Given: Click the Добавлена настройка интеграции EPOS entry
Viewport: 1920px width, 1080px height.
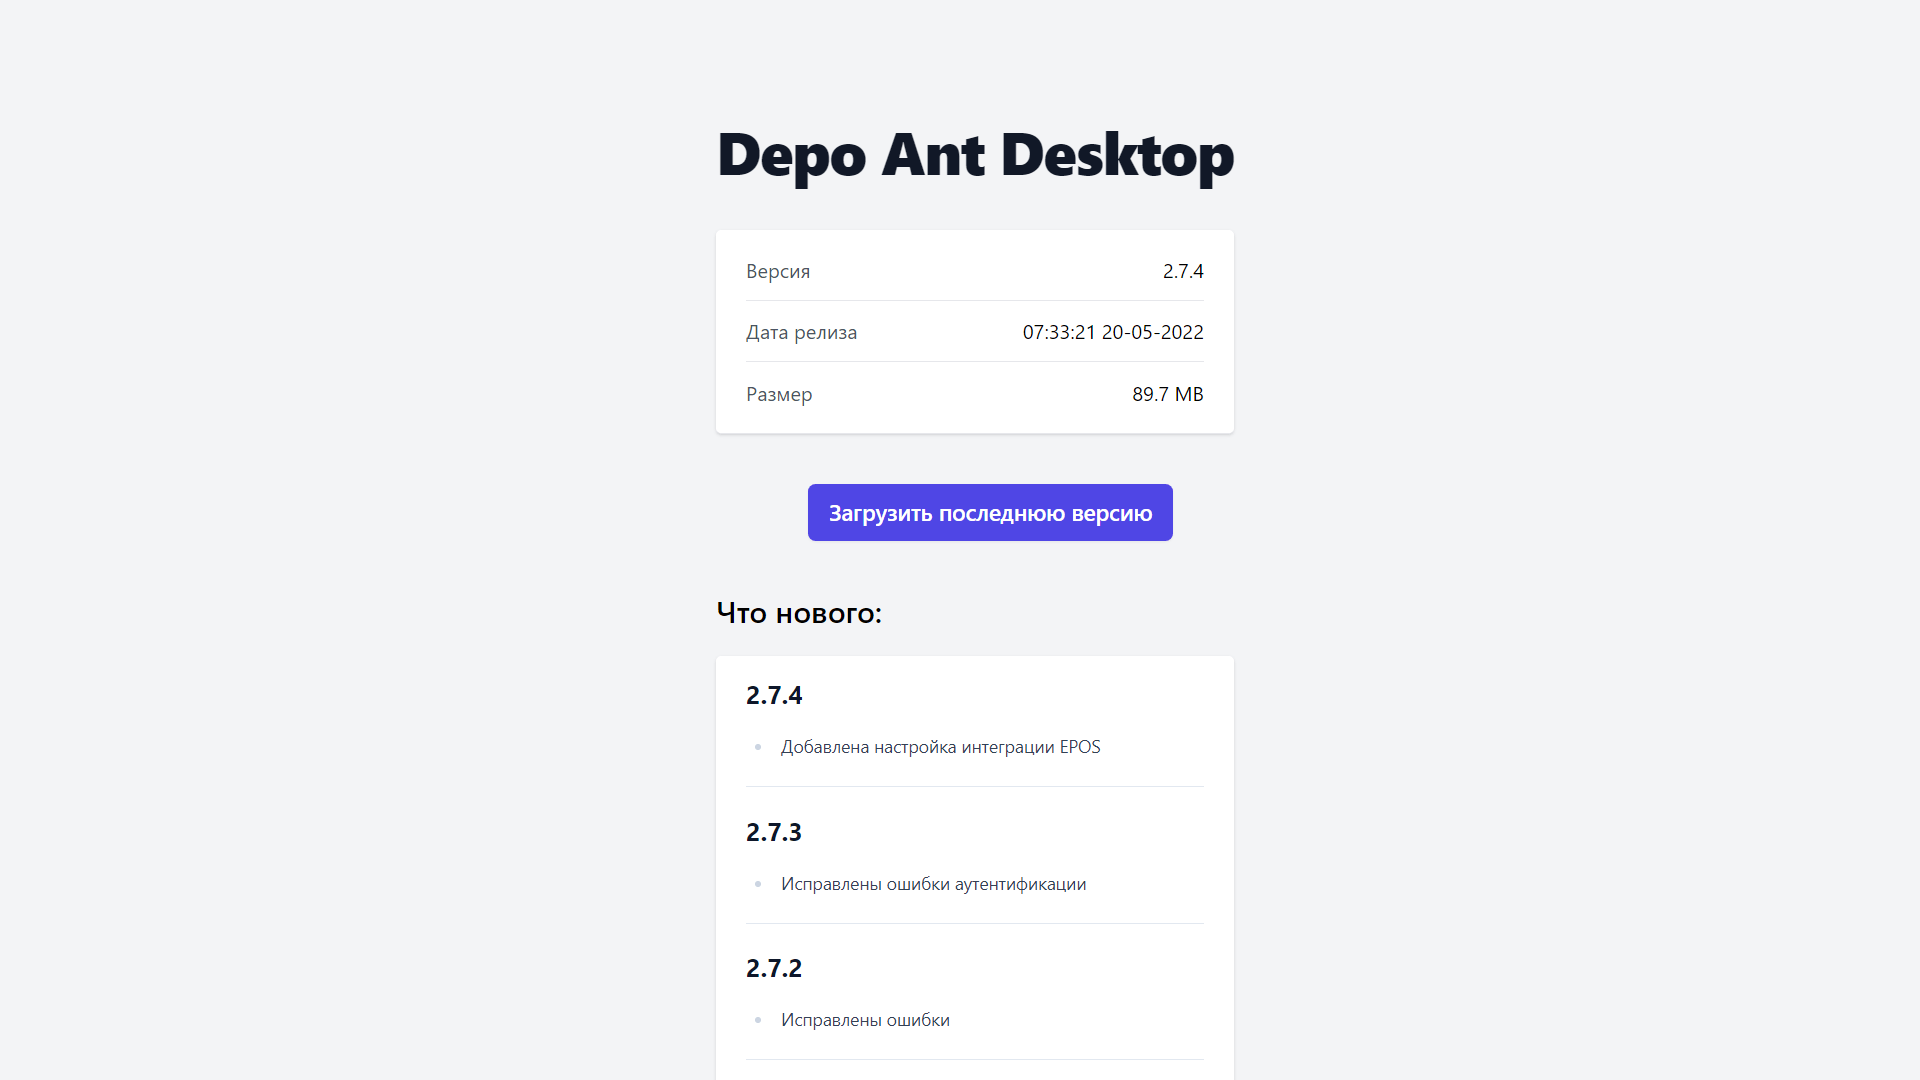Looking at the screenshot, I should click(x=940, y=747).
